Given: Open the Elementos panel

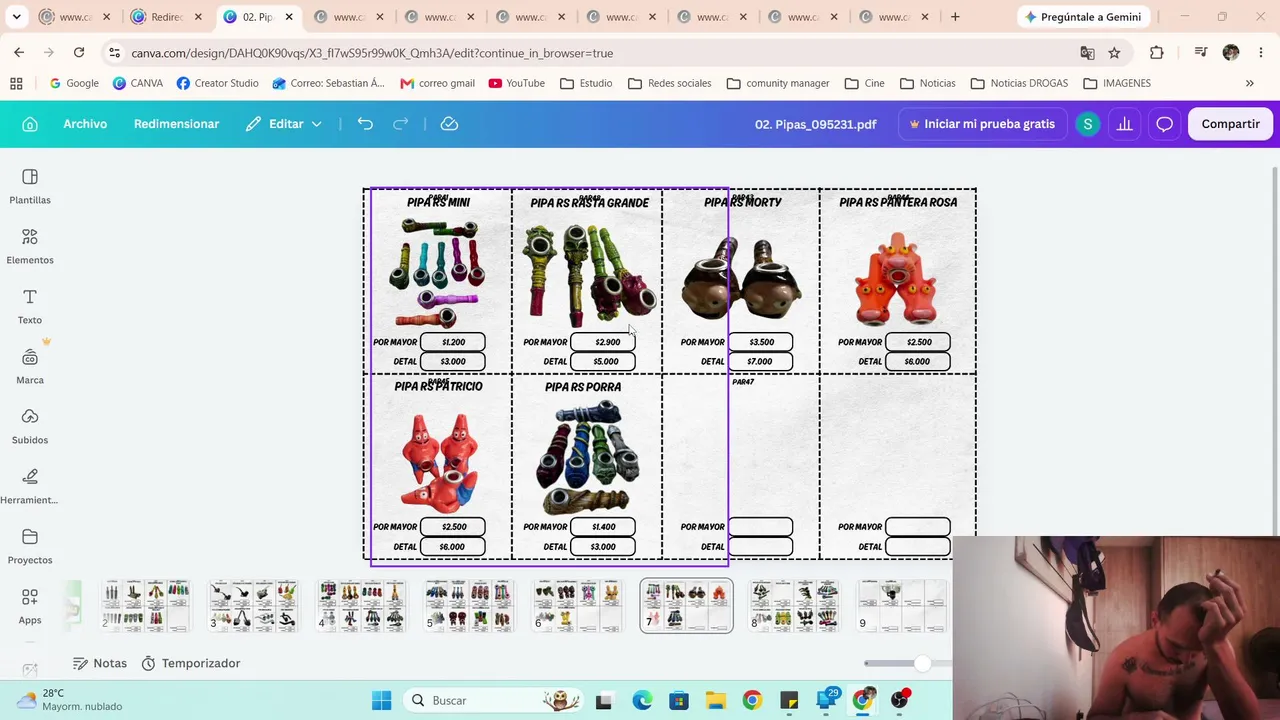Looking at the screenshot, I should [30, 246].
